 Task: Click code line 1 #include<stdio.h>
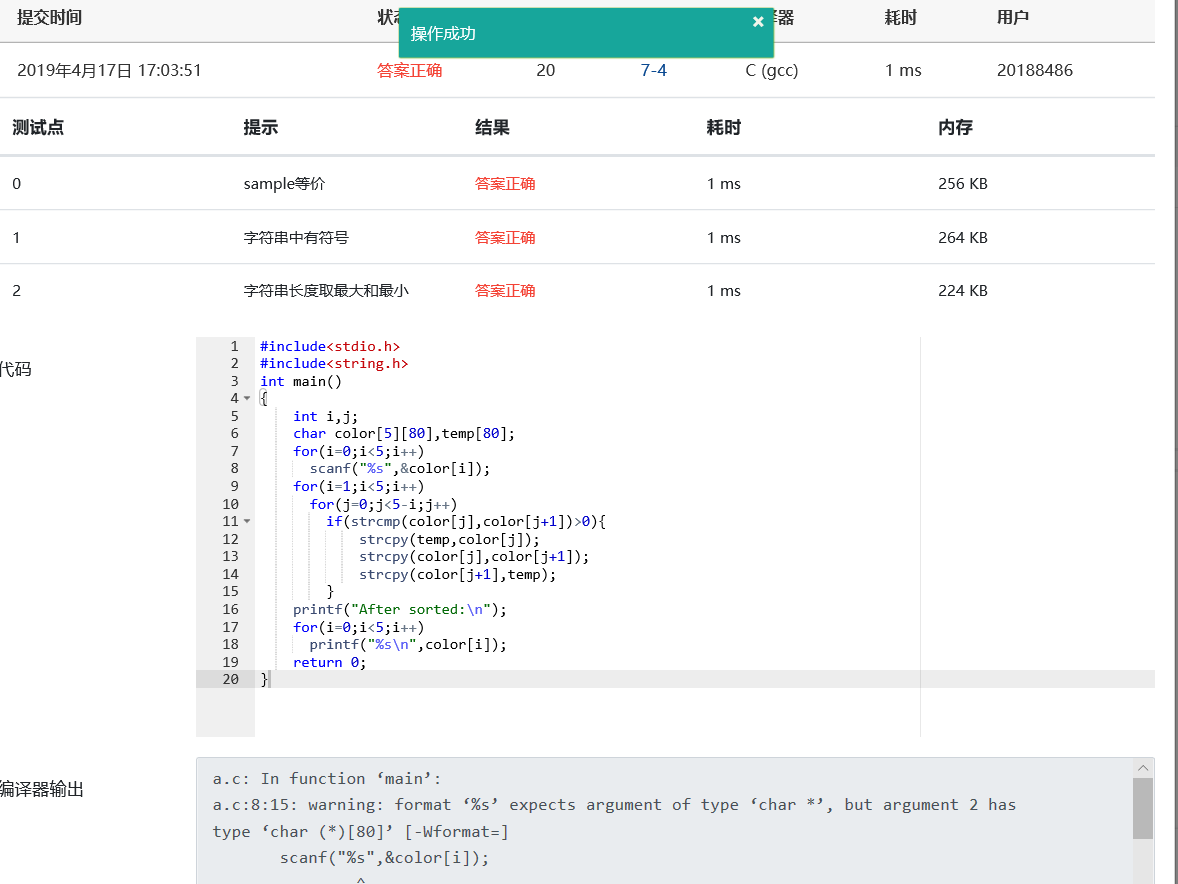[x=330, y=346]
